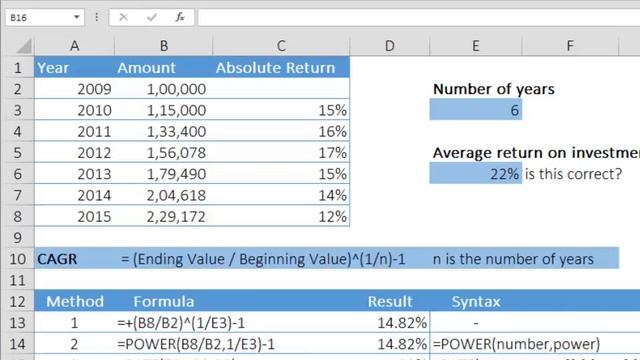Click the 'Average return on investment' label
This screenshot has height=360, width=640.
(x=536, y=153)
